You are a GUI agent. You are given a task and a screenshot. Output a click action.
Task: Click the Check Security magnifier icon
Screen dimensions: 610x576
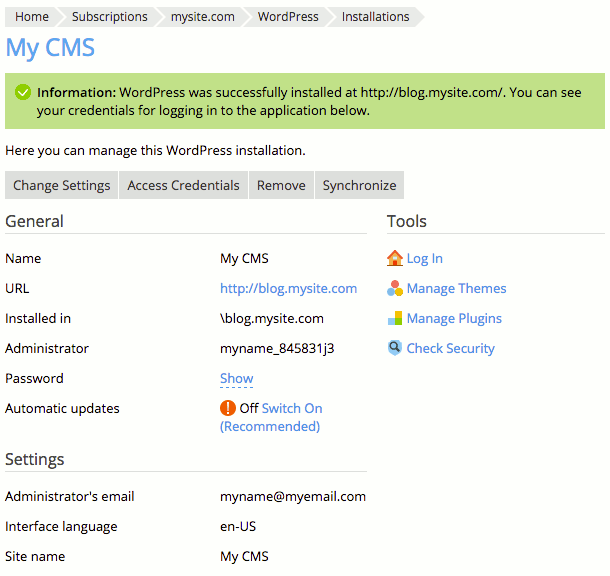pos(395,348)
